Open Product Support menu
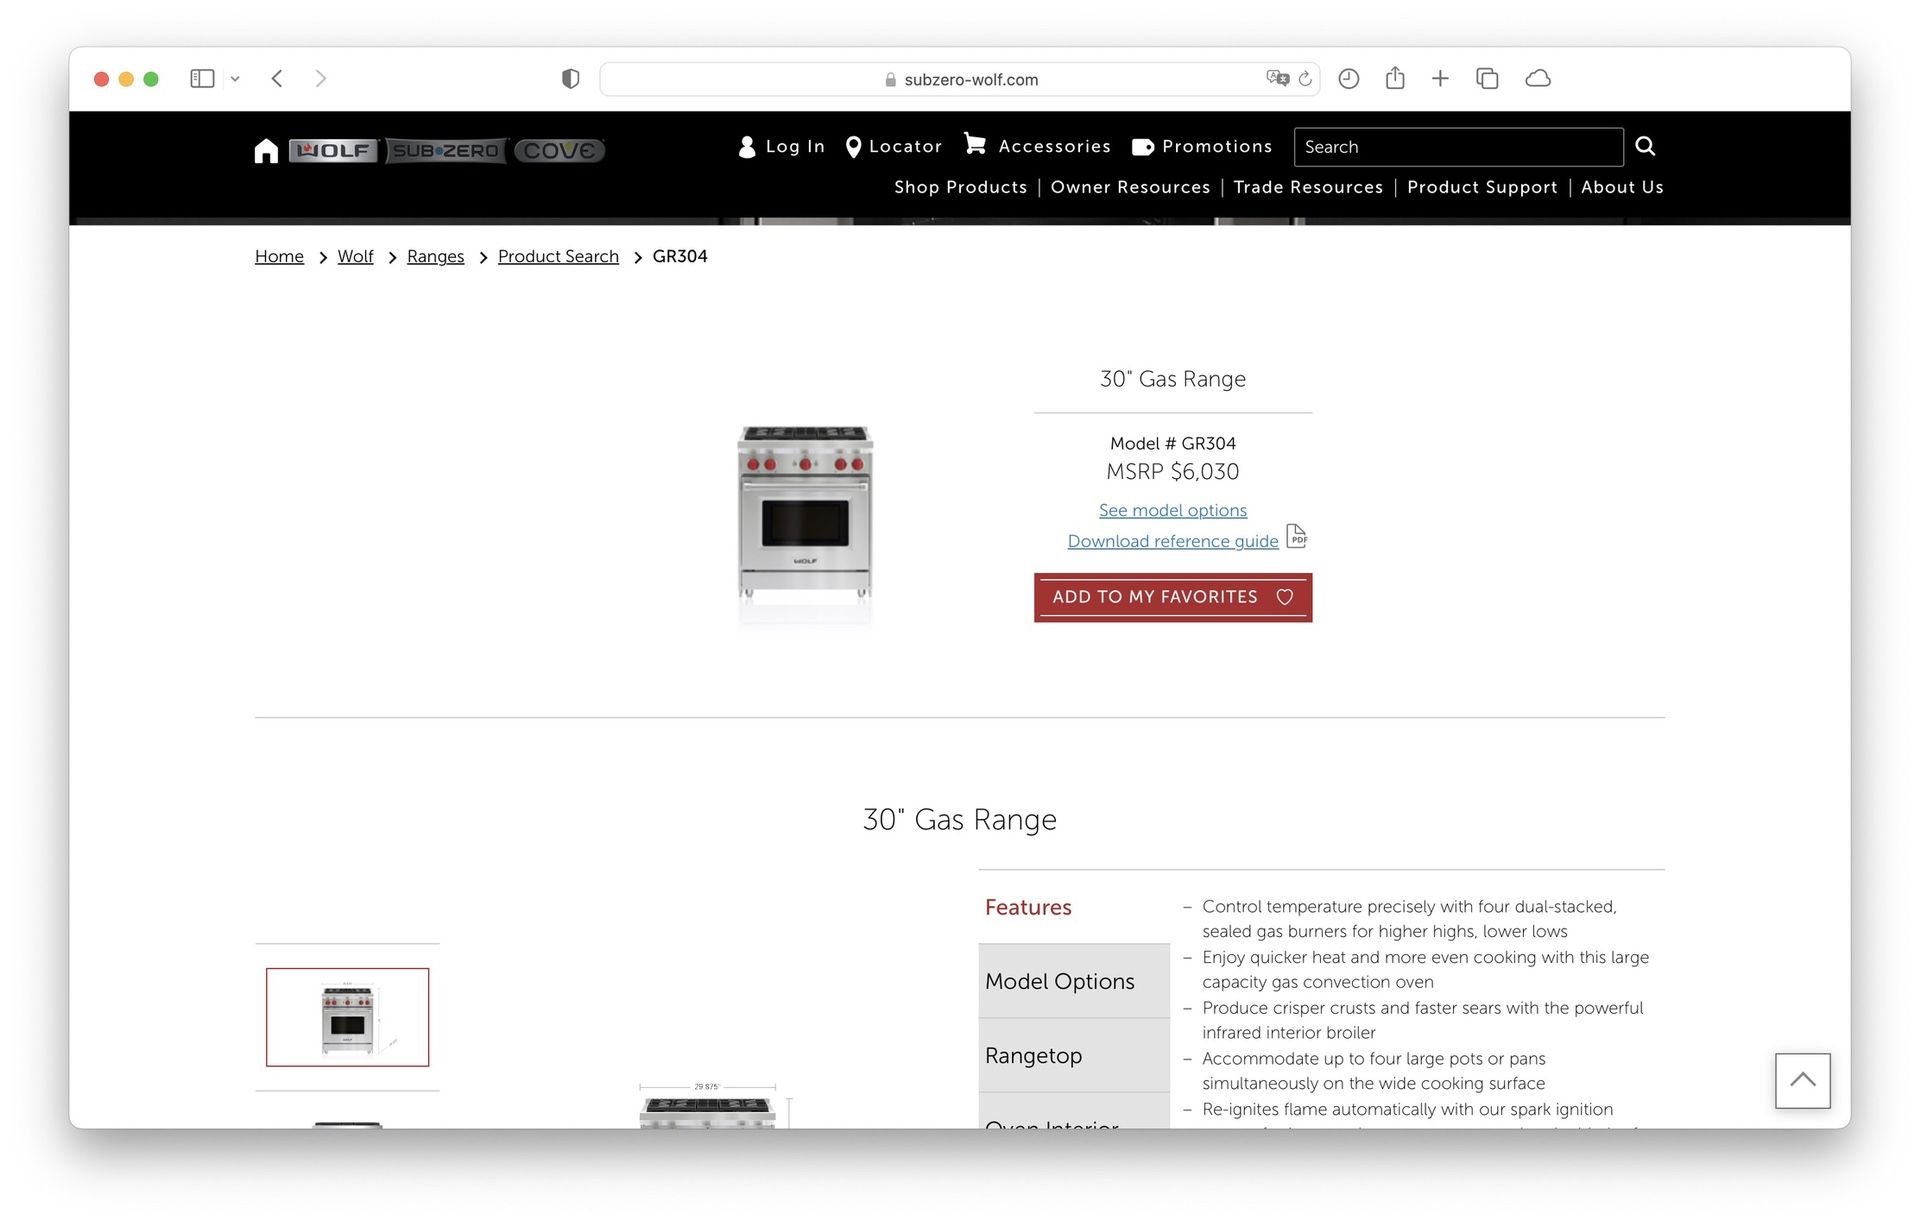 point(1482,187)
